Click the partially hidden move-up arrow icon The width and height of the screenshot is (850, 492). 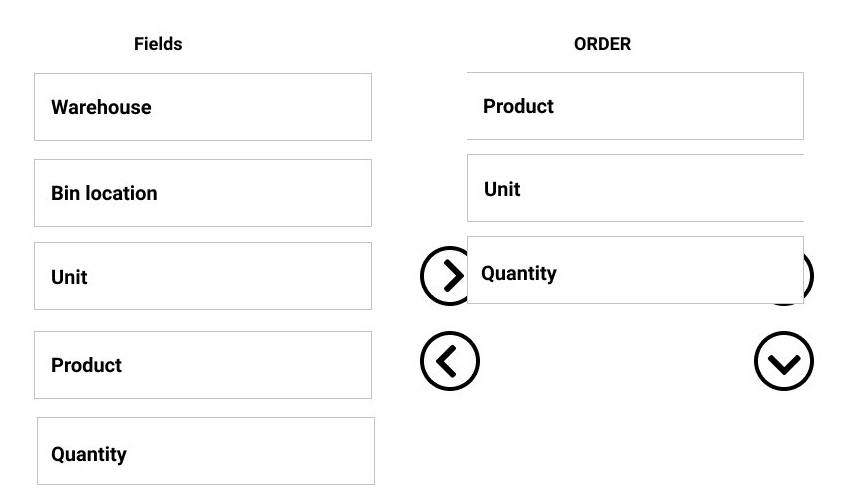point(808,276)
